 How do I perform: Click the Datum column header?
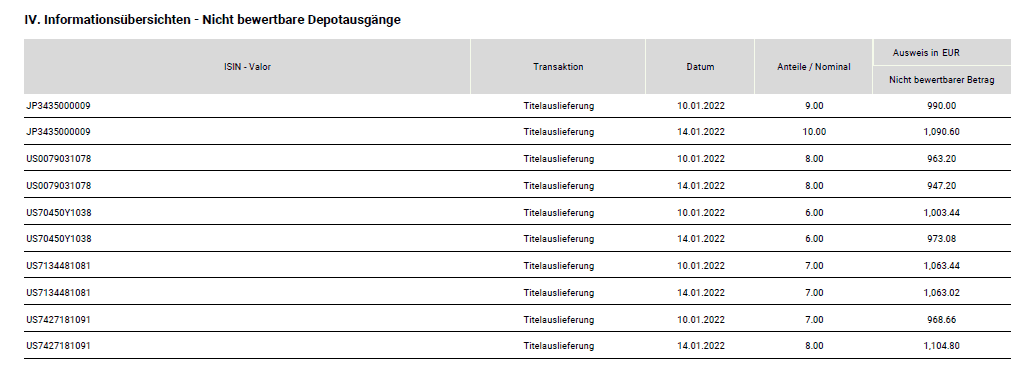click(700, 67)
